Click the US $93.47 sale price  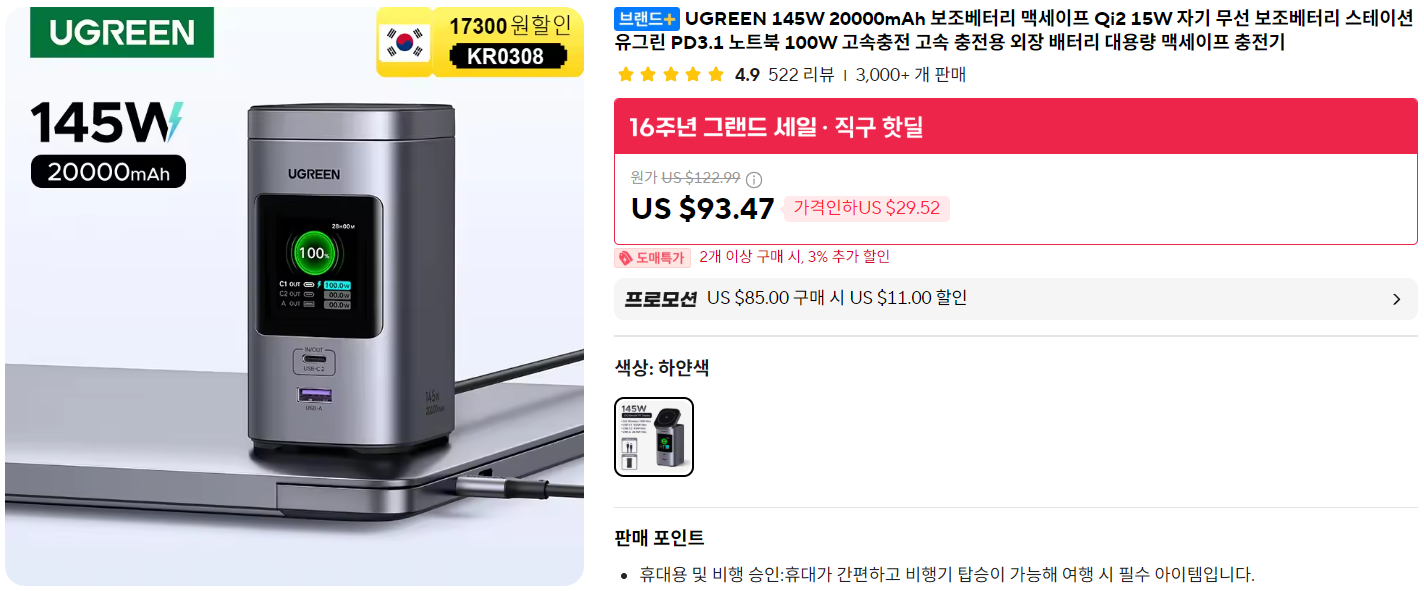tap(703, 208)
